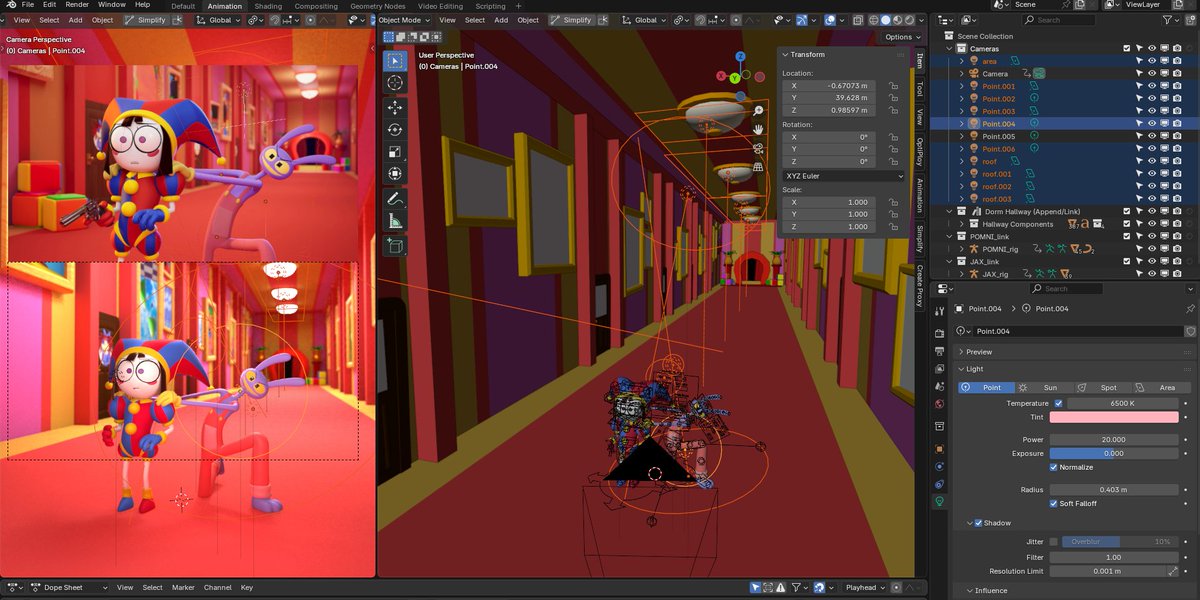Image resolution: width=1200 pixels, height=600 pixels.
Task: Open the Light Data properties tab icon
Action: click(x=940, y=502)
